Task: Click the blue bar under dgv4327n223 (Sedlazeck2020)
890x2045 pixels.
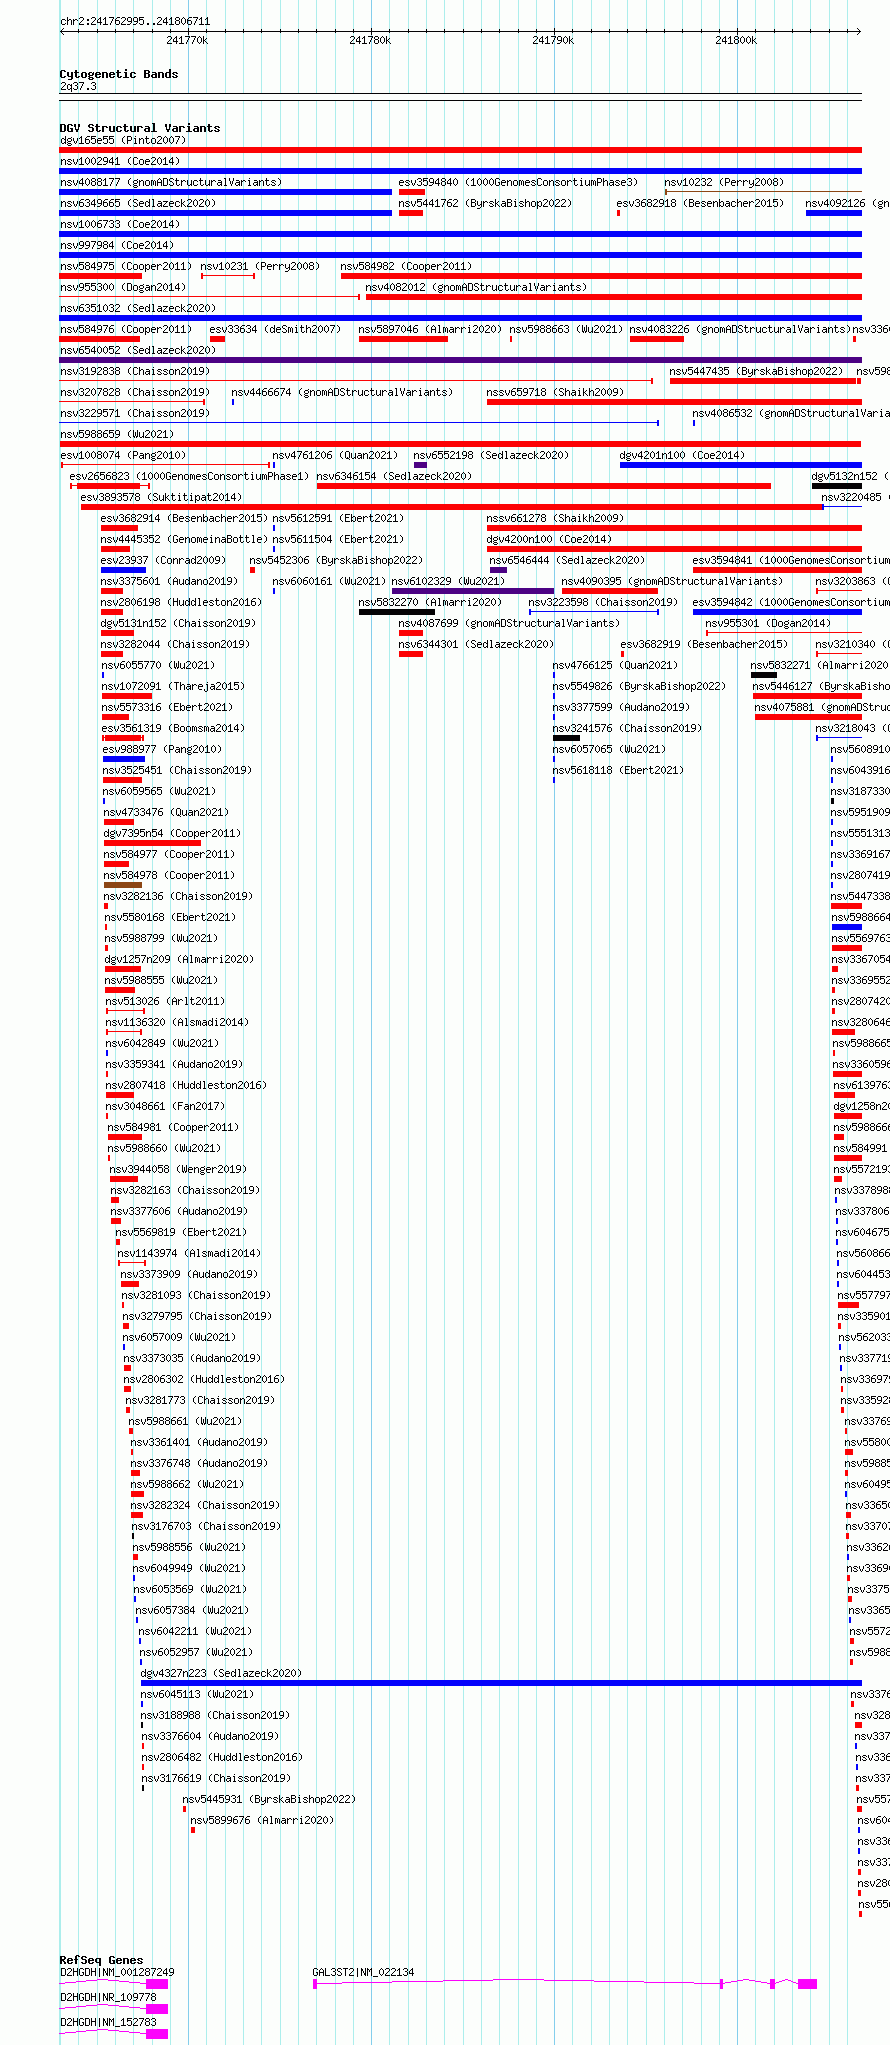Action: point(501,1683)
